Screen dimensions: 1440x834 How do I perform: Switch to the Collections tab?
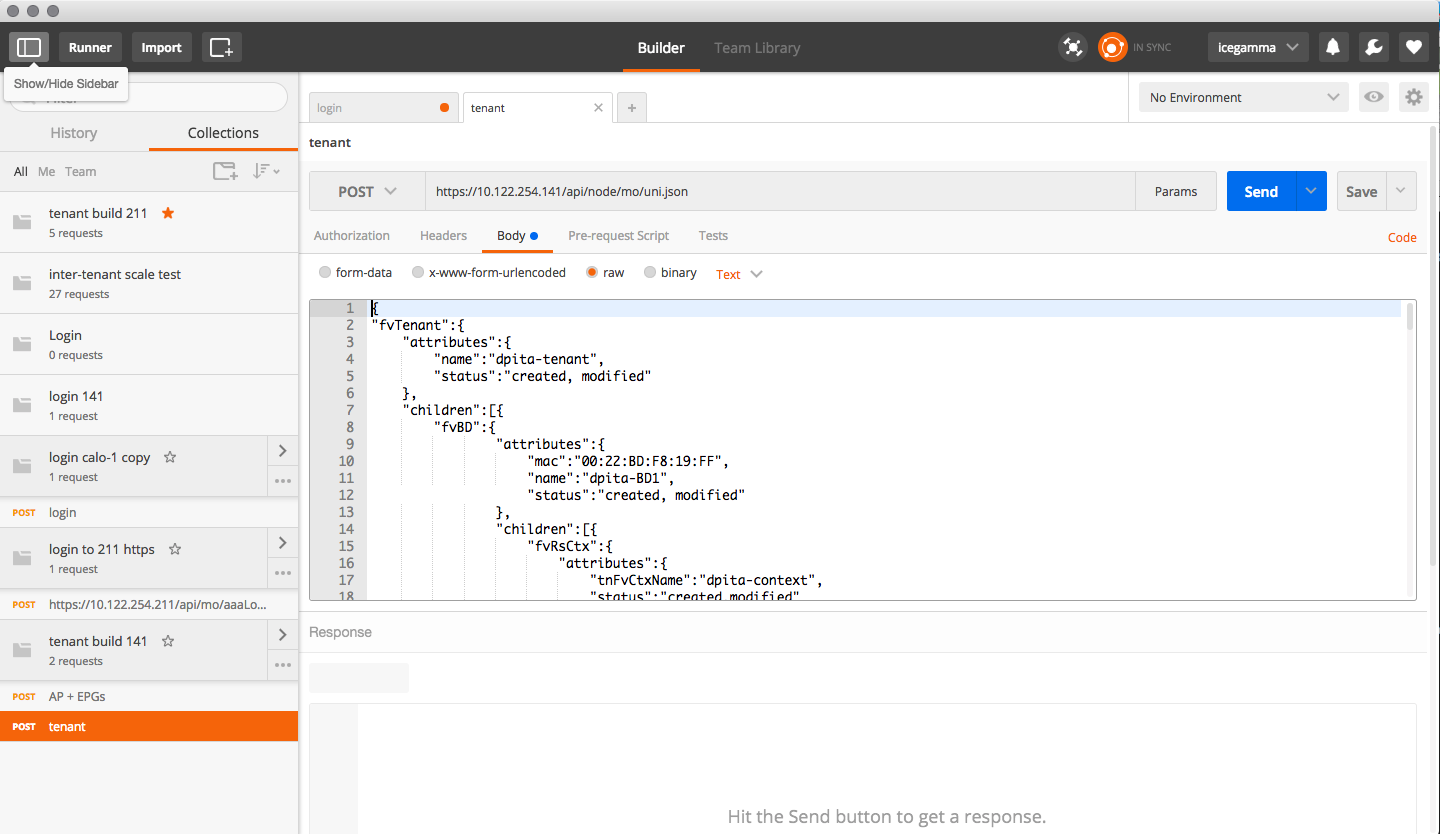pyautogui.click(x=223, y=132)
